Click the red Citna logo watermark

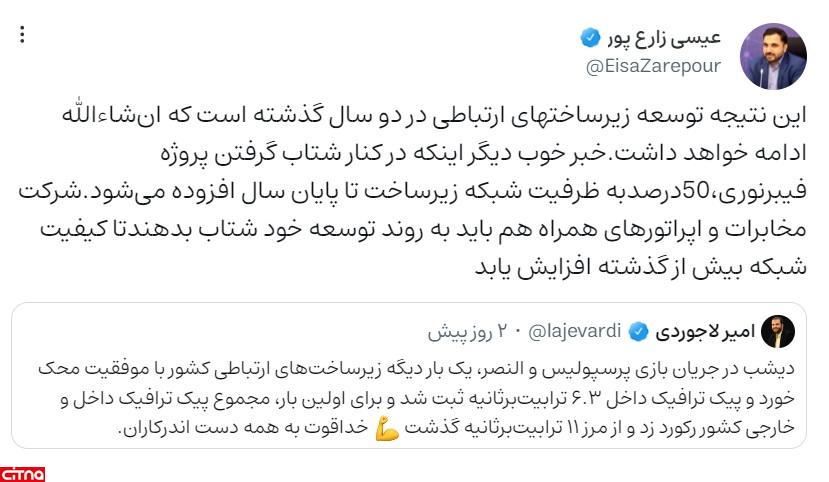pyautogui.click(x=22, y=471)
